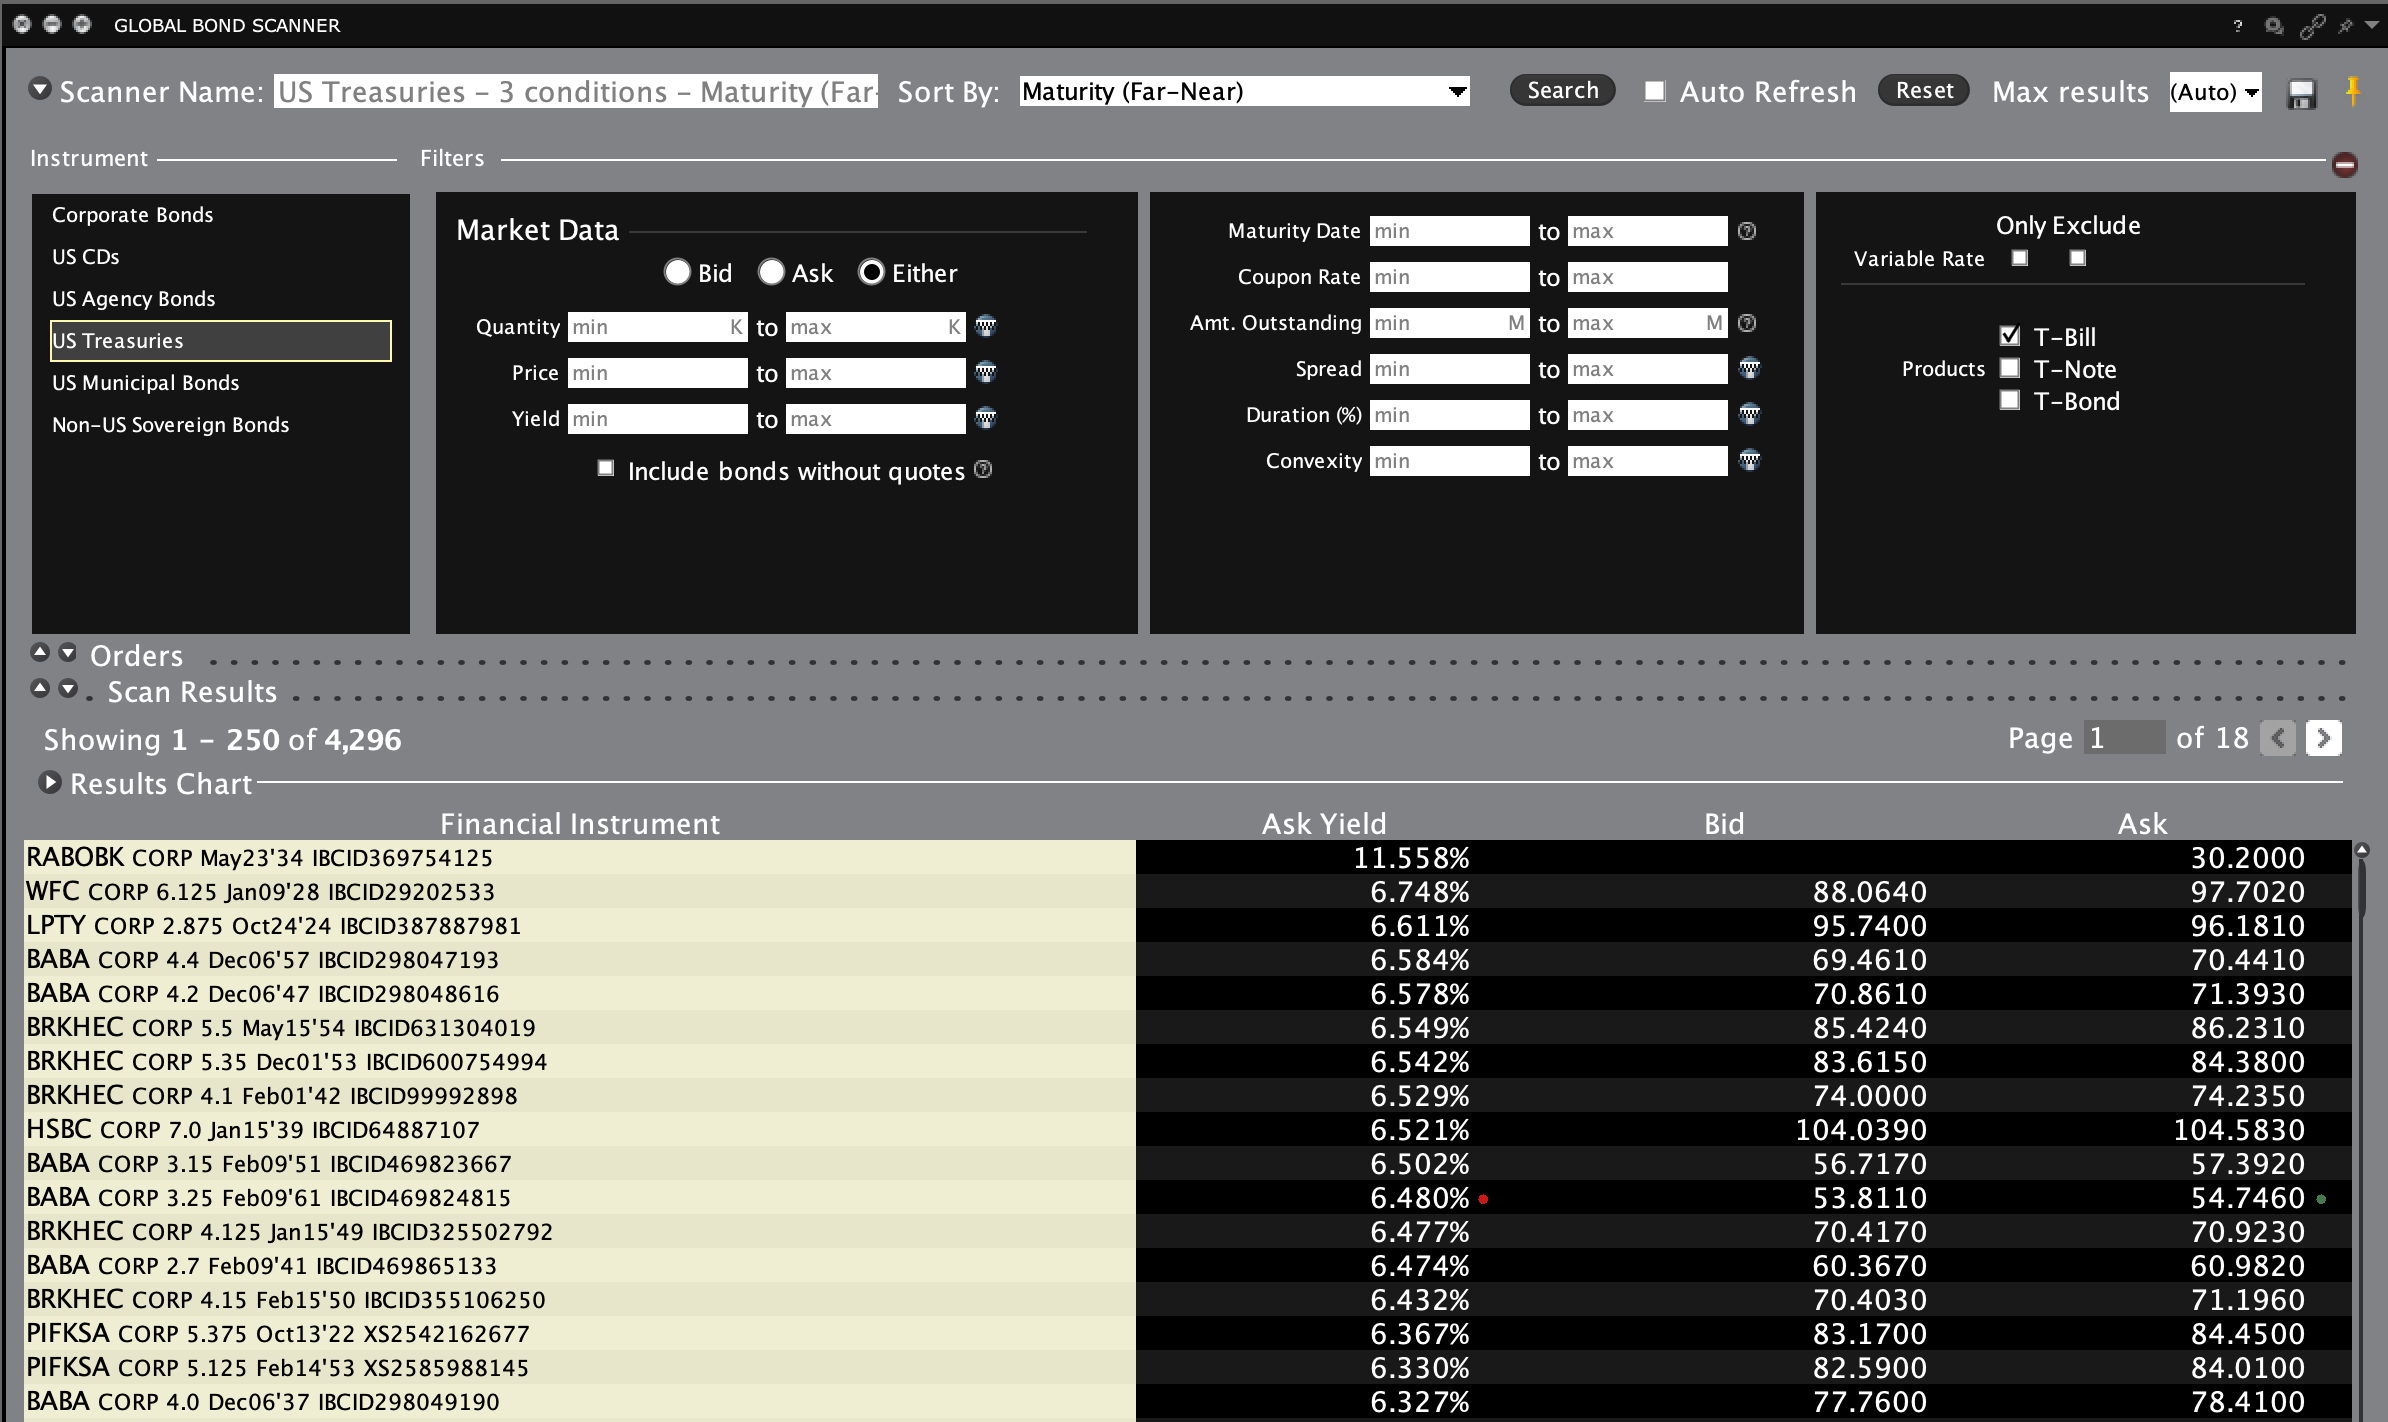Open Max results Auto dropdown
This screenshot has width=2388, height=1422.
pos(2250,93)
